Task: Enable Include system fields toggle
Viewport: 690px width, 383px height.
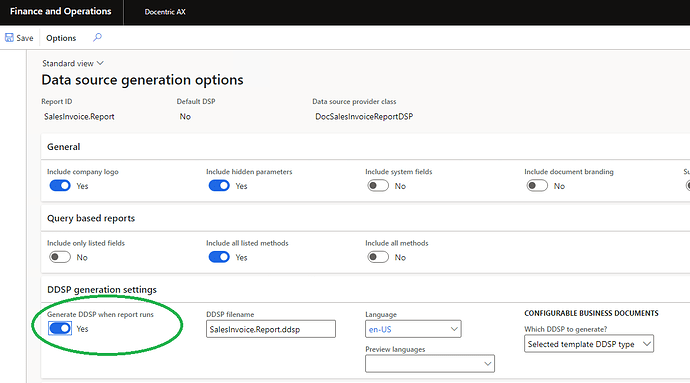Action: [x=378, y=186]
